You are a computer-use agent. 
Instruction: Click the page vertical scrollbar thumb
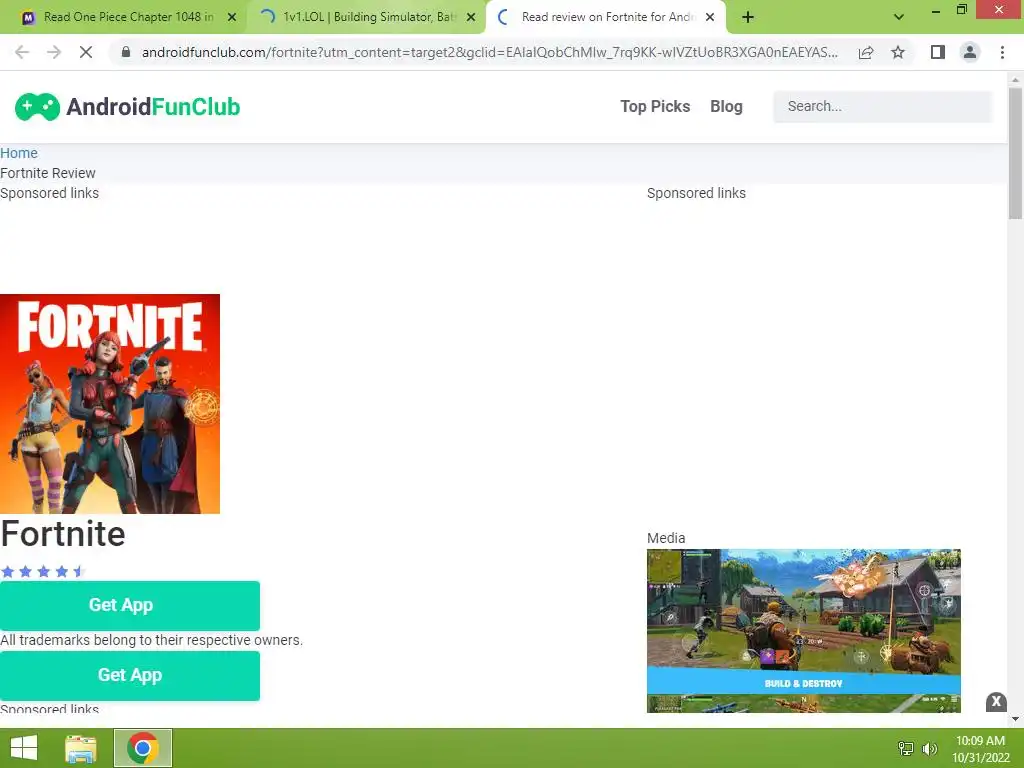(1015, 153)
